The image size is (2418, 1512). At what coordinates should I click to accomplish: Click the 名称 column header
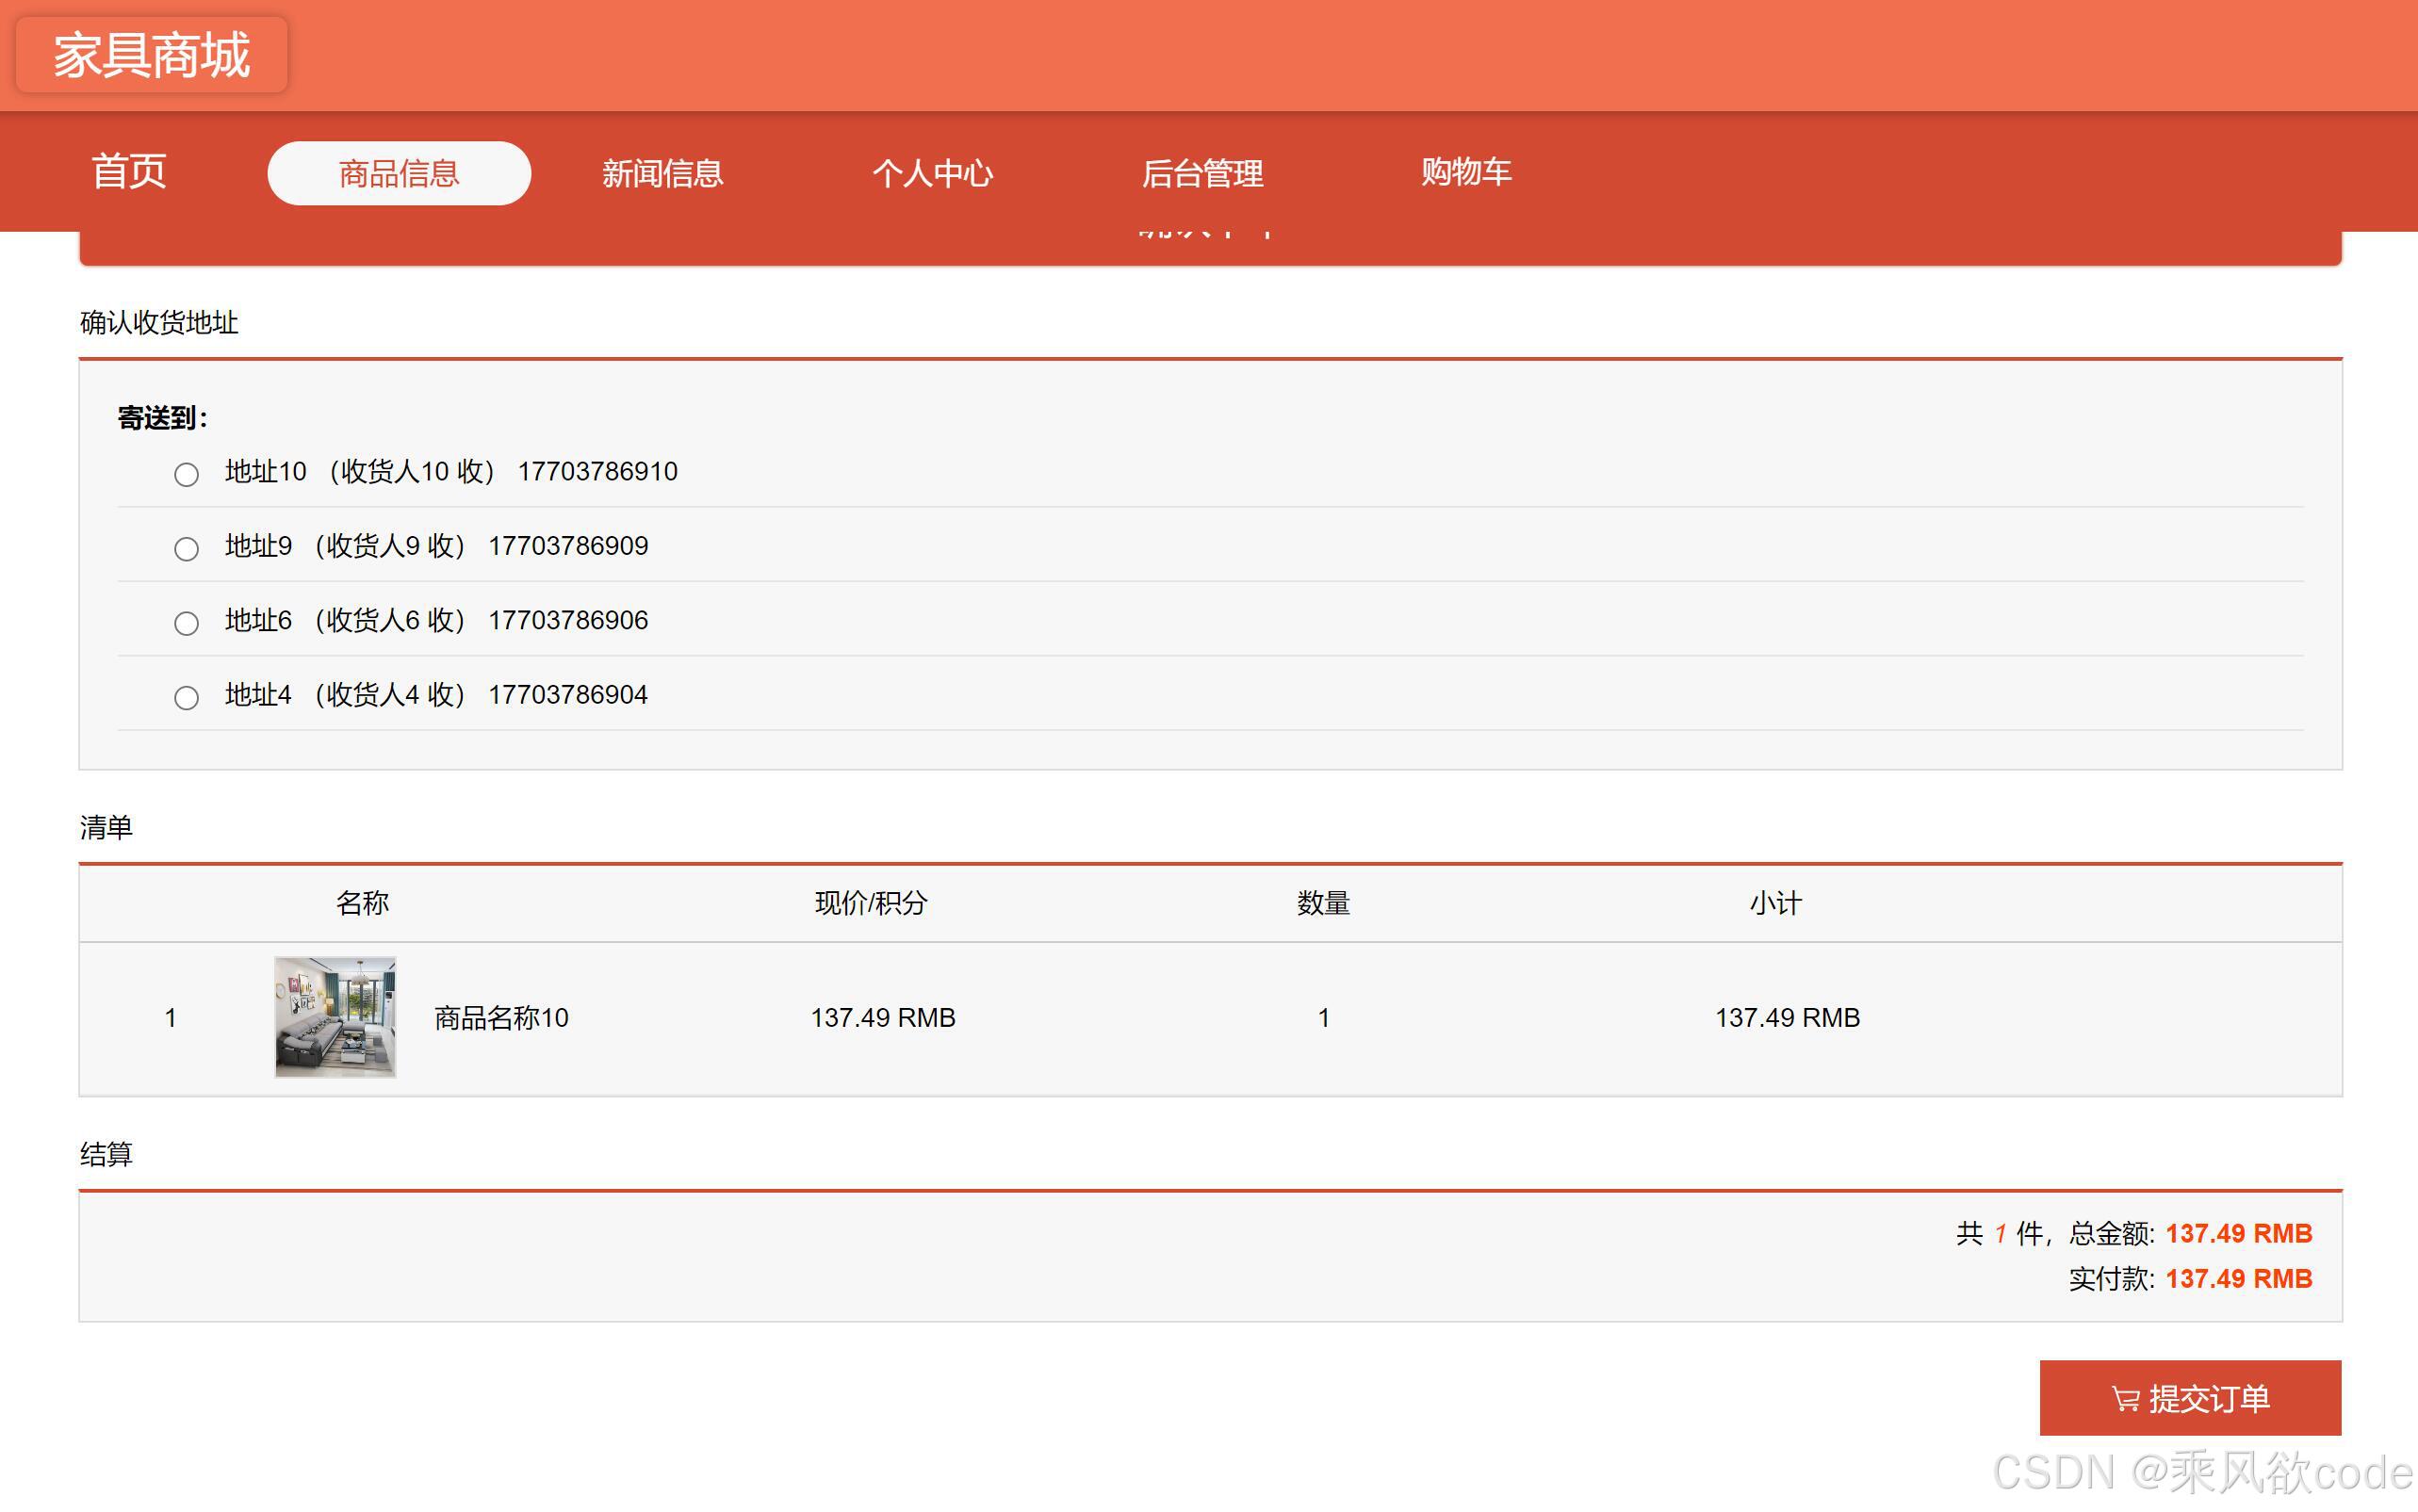pos(362,904)
